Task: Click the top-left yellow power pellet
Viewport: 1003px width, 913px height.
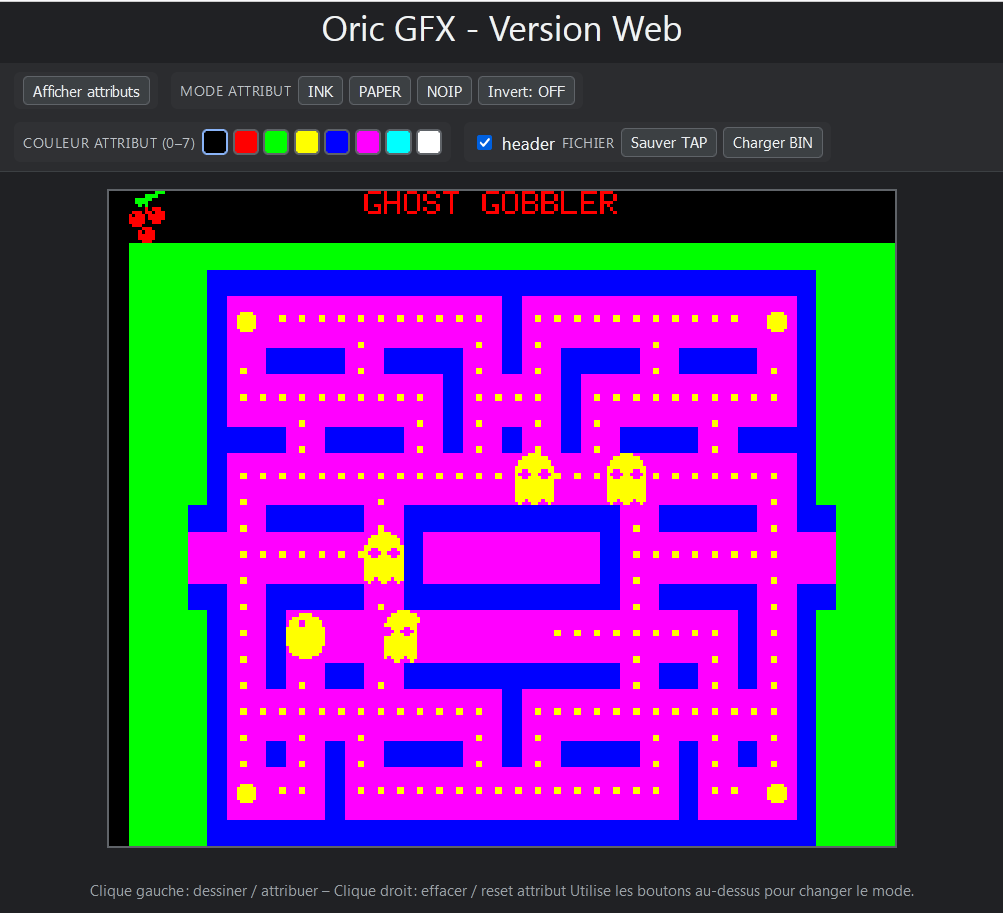Action: click(246, 322)
